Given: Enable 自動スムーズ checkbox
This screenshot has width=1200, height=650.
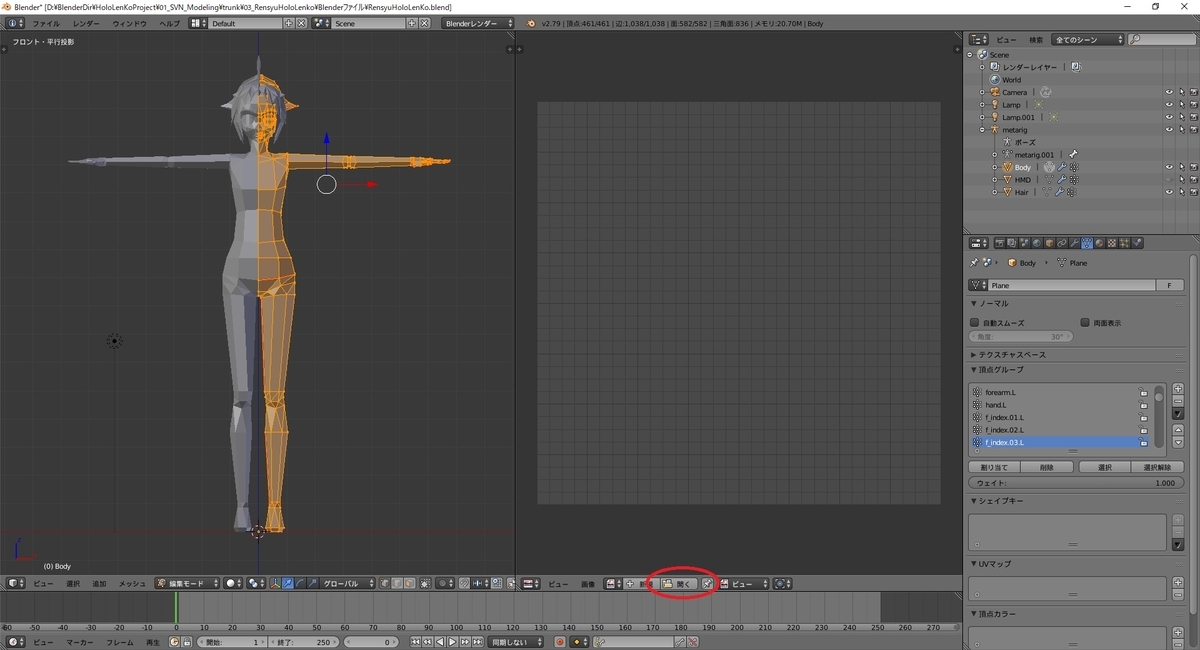Looking at the screenshot, I should (975, 323).
